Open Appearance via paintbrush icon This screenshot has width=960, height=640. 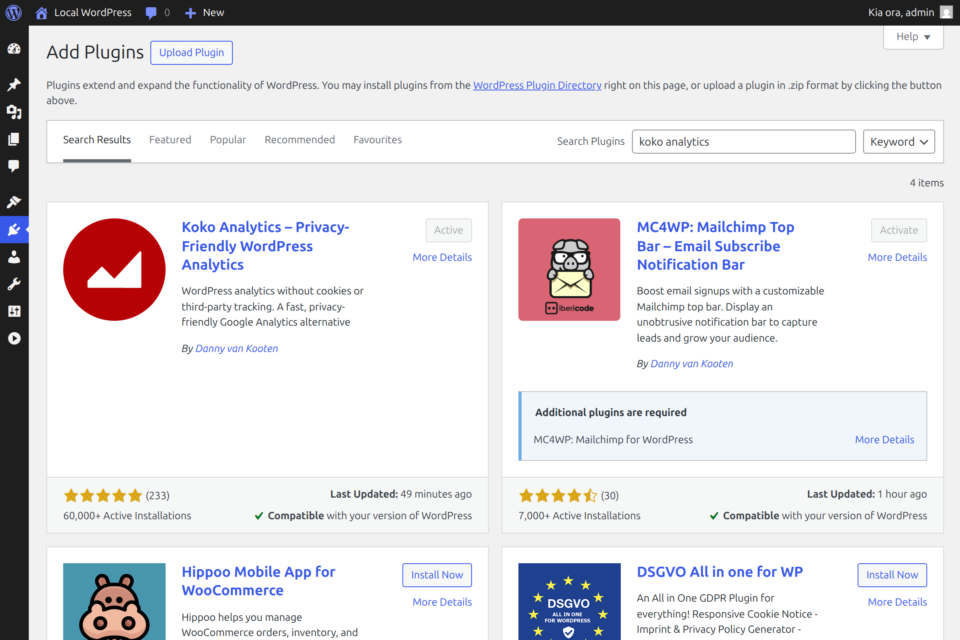[x=14, y=201]
